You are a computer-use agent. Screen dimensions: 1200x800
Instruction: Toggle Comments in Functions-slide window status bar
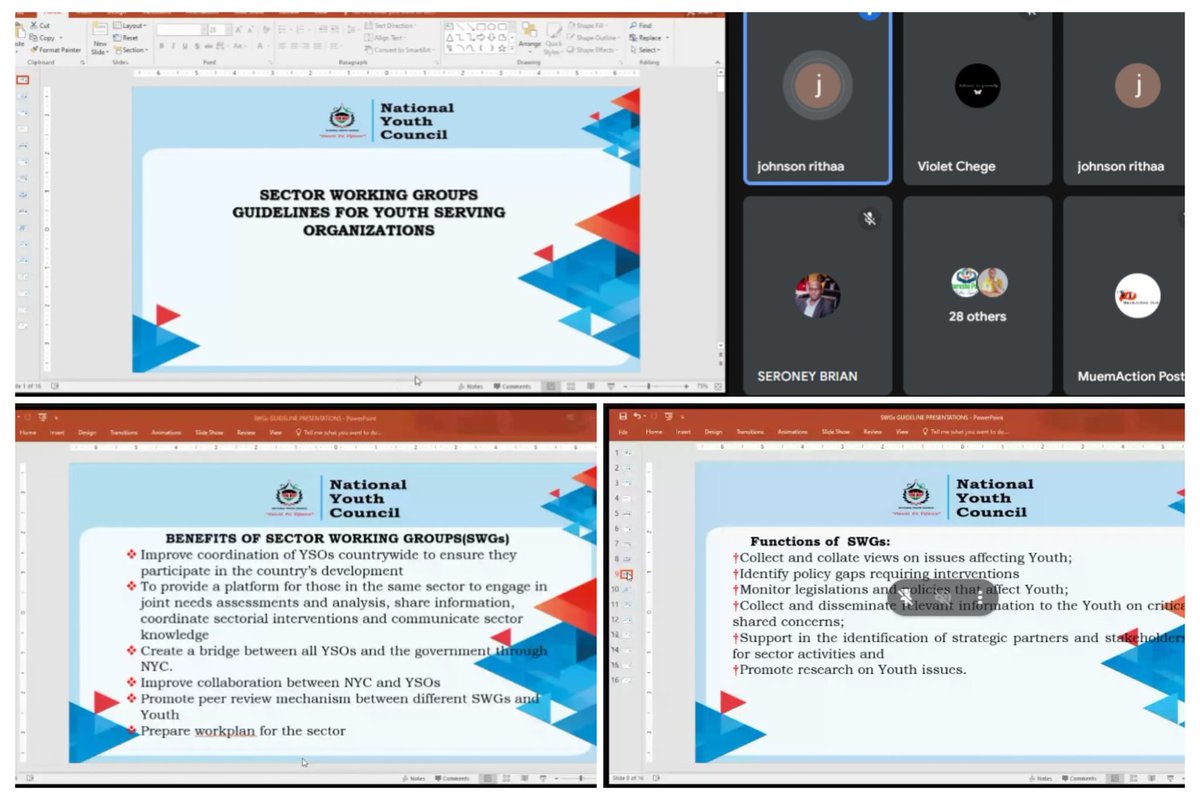pyautogui.click(x=1079, y=777)
